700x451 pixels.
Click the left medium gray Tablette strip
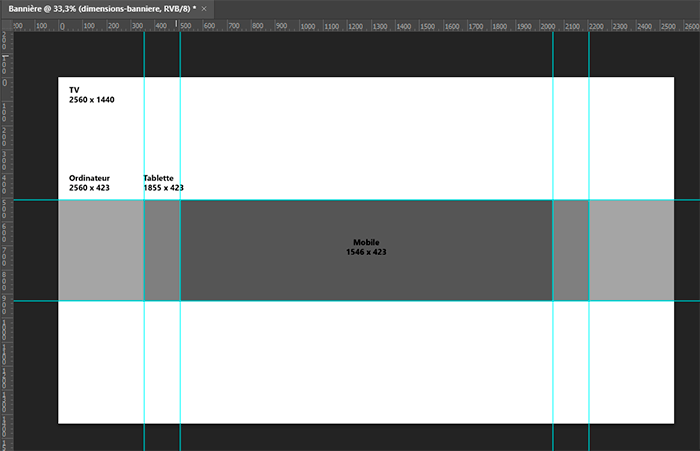[x=162, y=250]
